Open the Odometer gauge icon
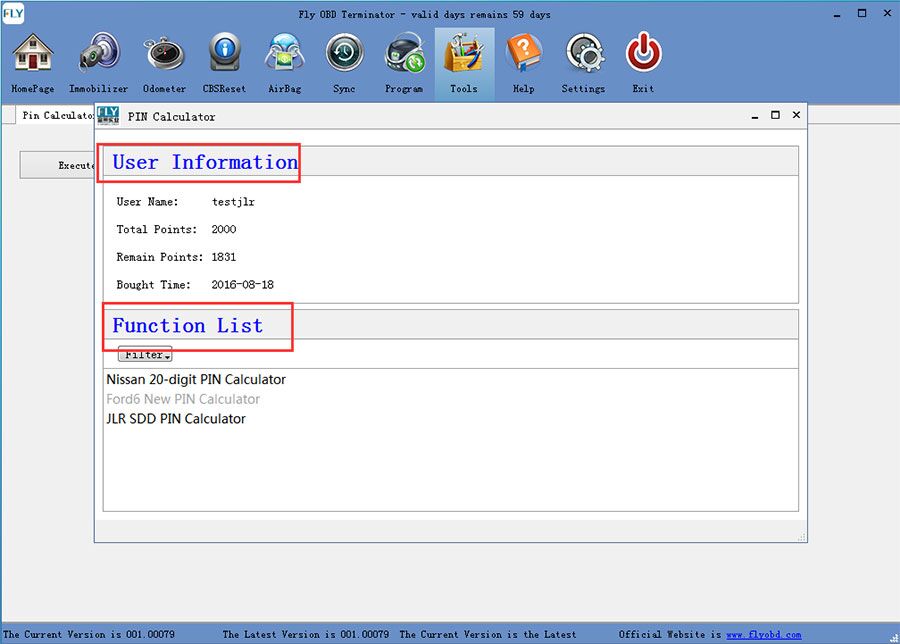 [164, 54]
